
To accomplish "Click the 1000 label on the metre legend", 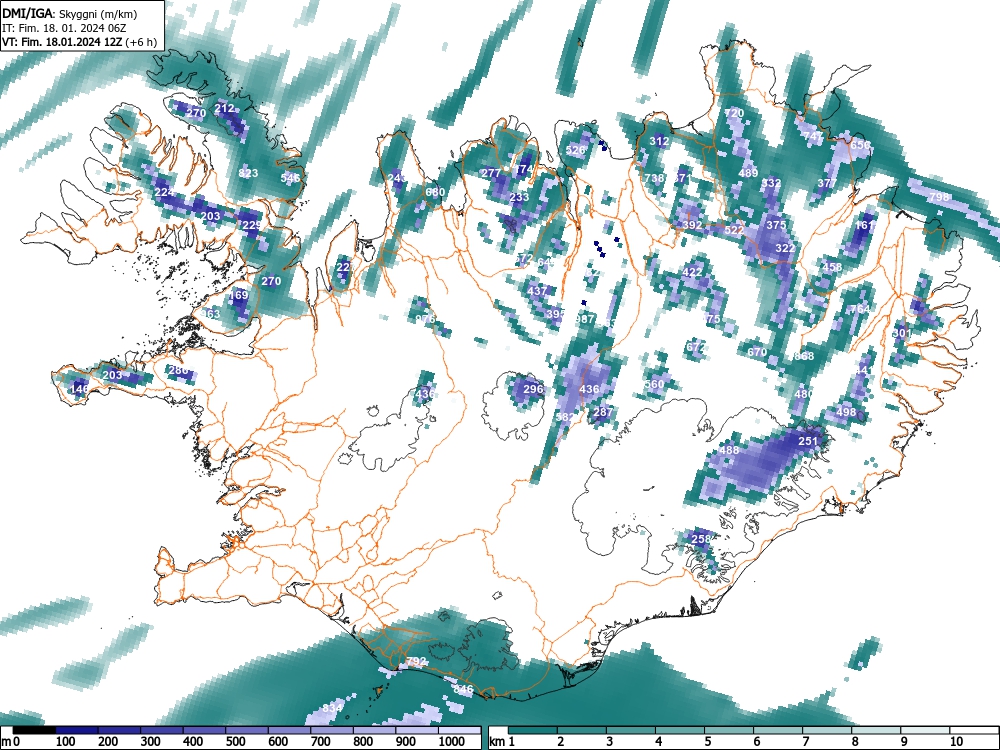I will click(452, 742).
